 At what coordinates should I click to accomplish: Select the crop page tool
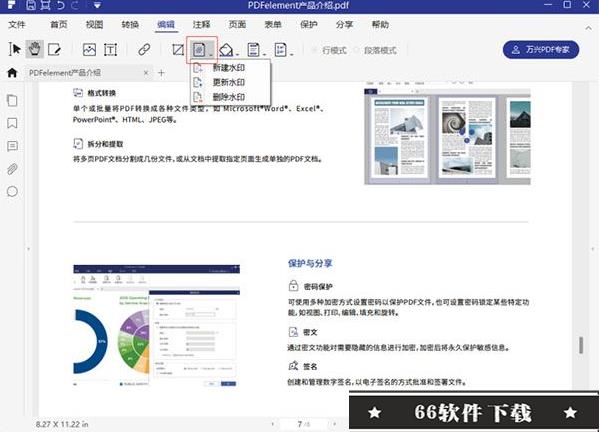[178, 50]
